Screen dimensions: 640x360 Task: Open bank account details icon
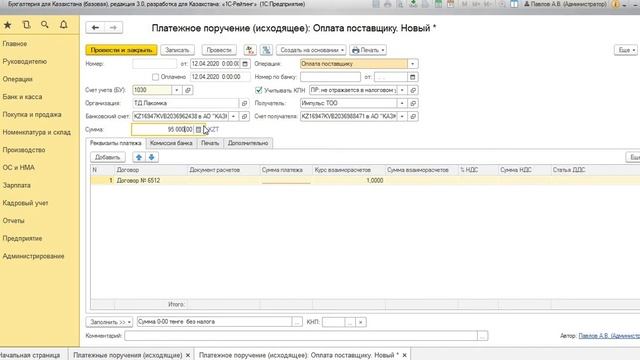click(244, 116)
